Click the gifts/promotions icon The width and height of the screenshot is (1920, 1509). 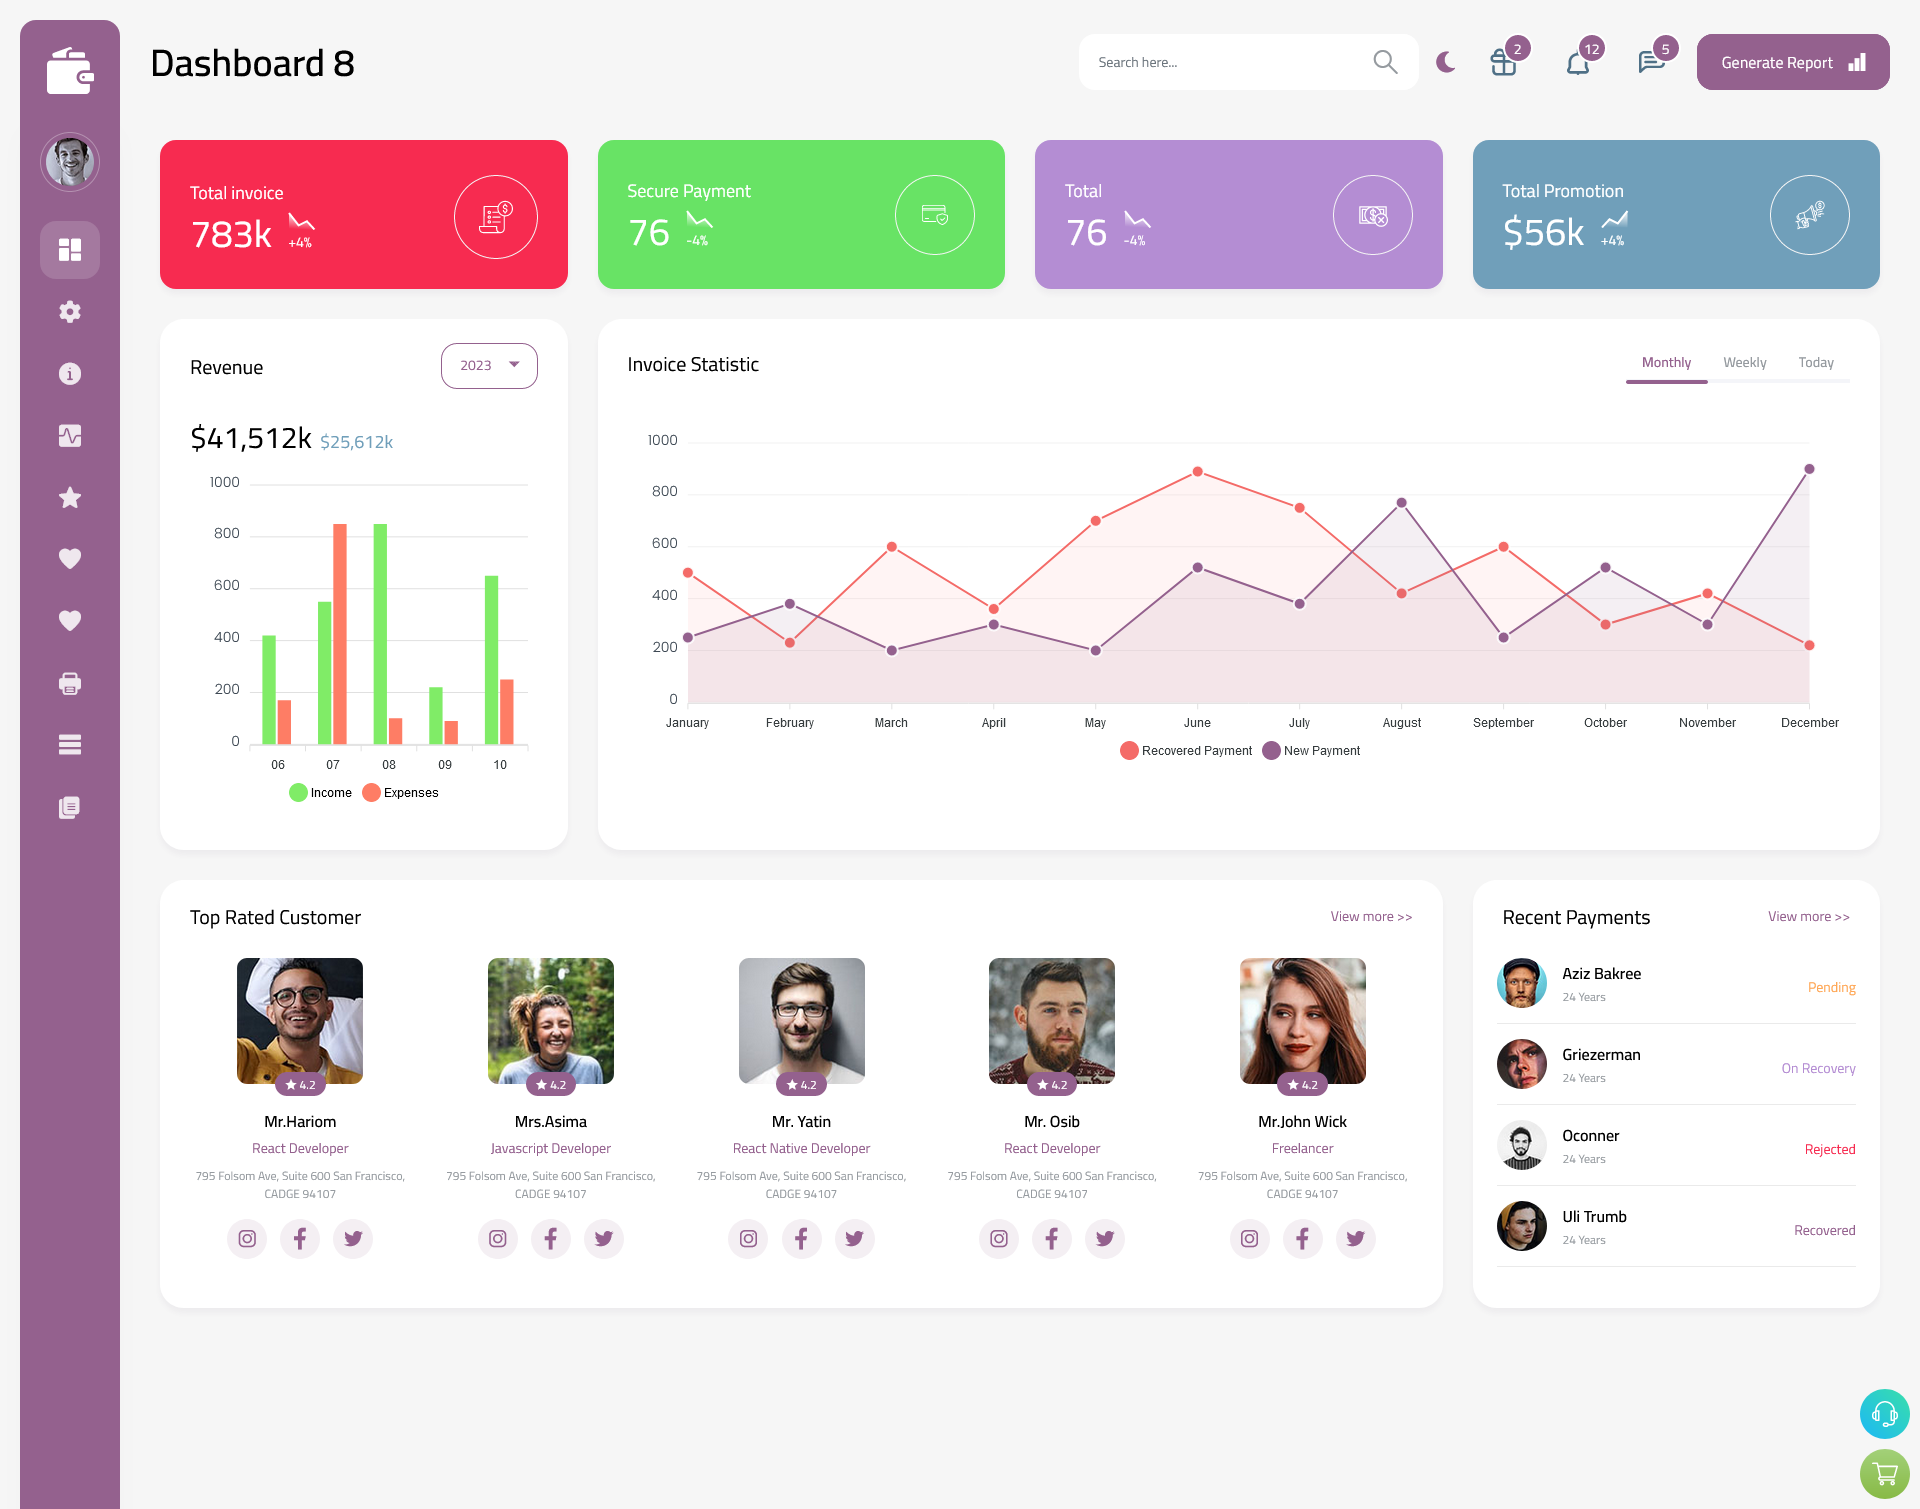1501,64
